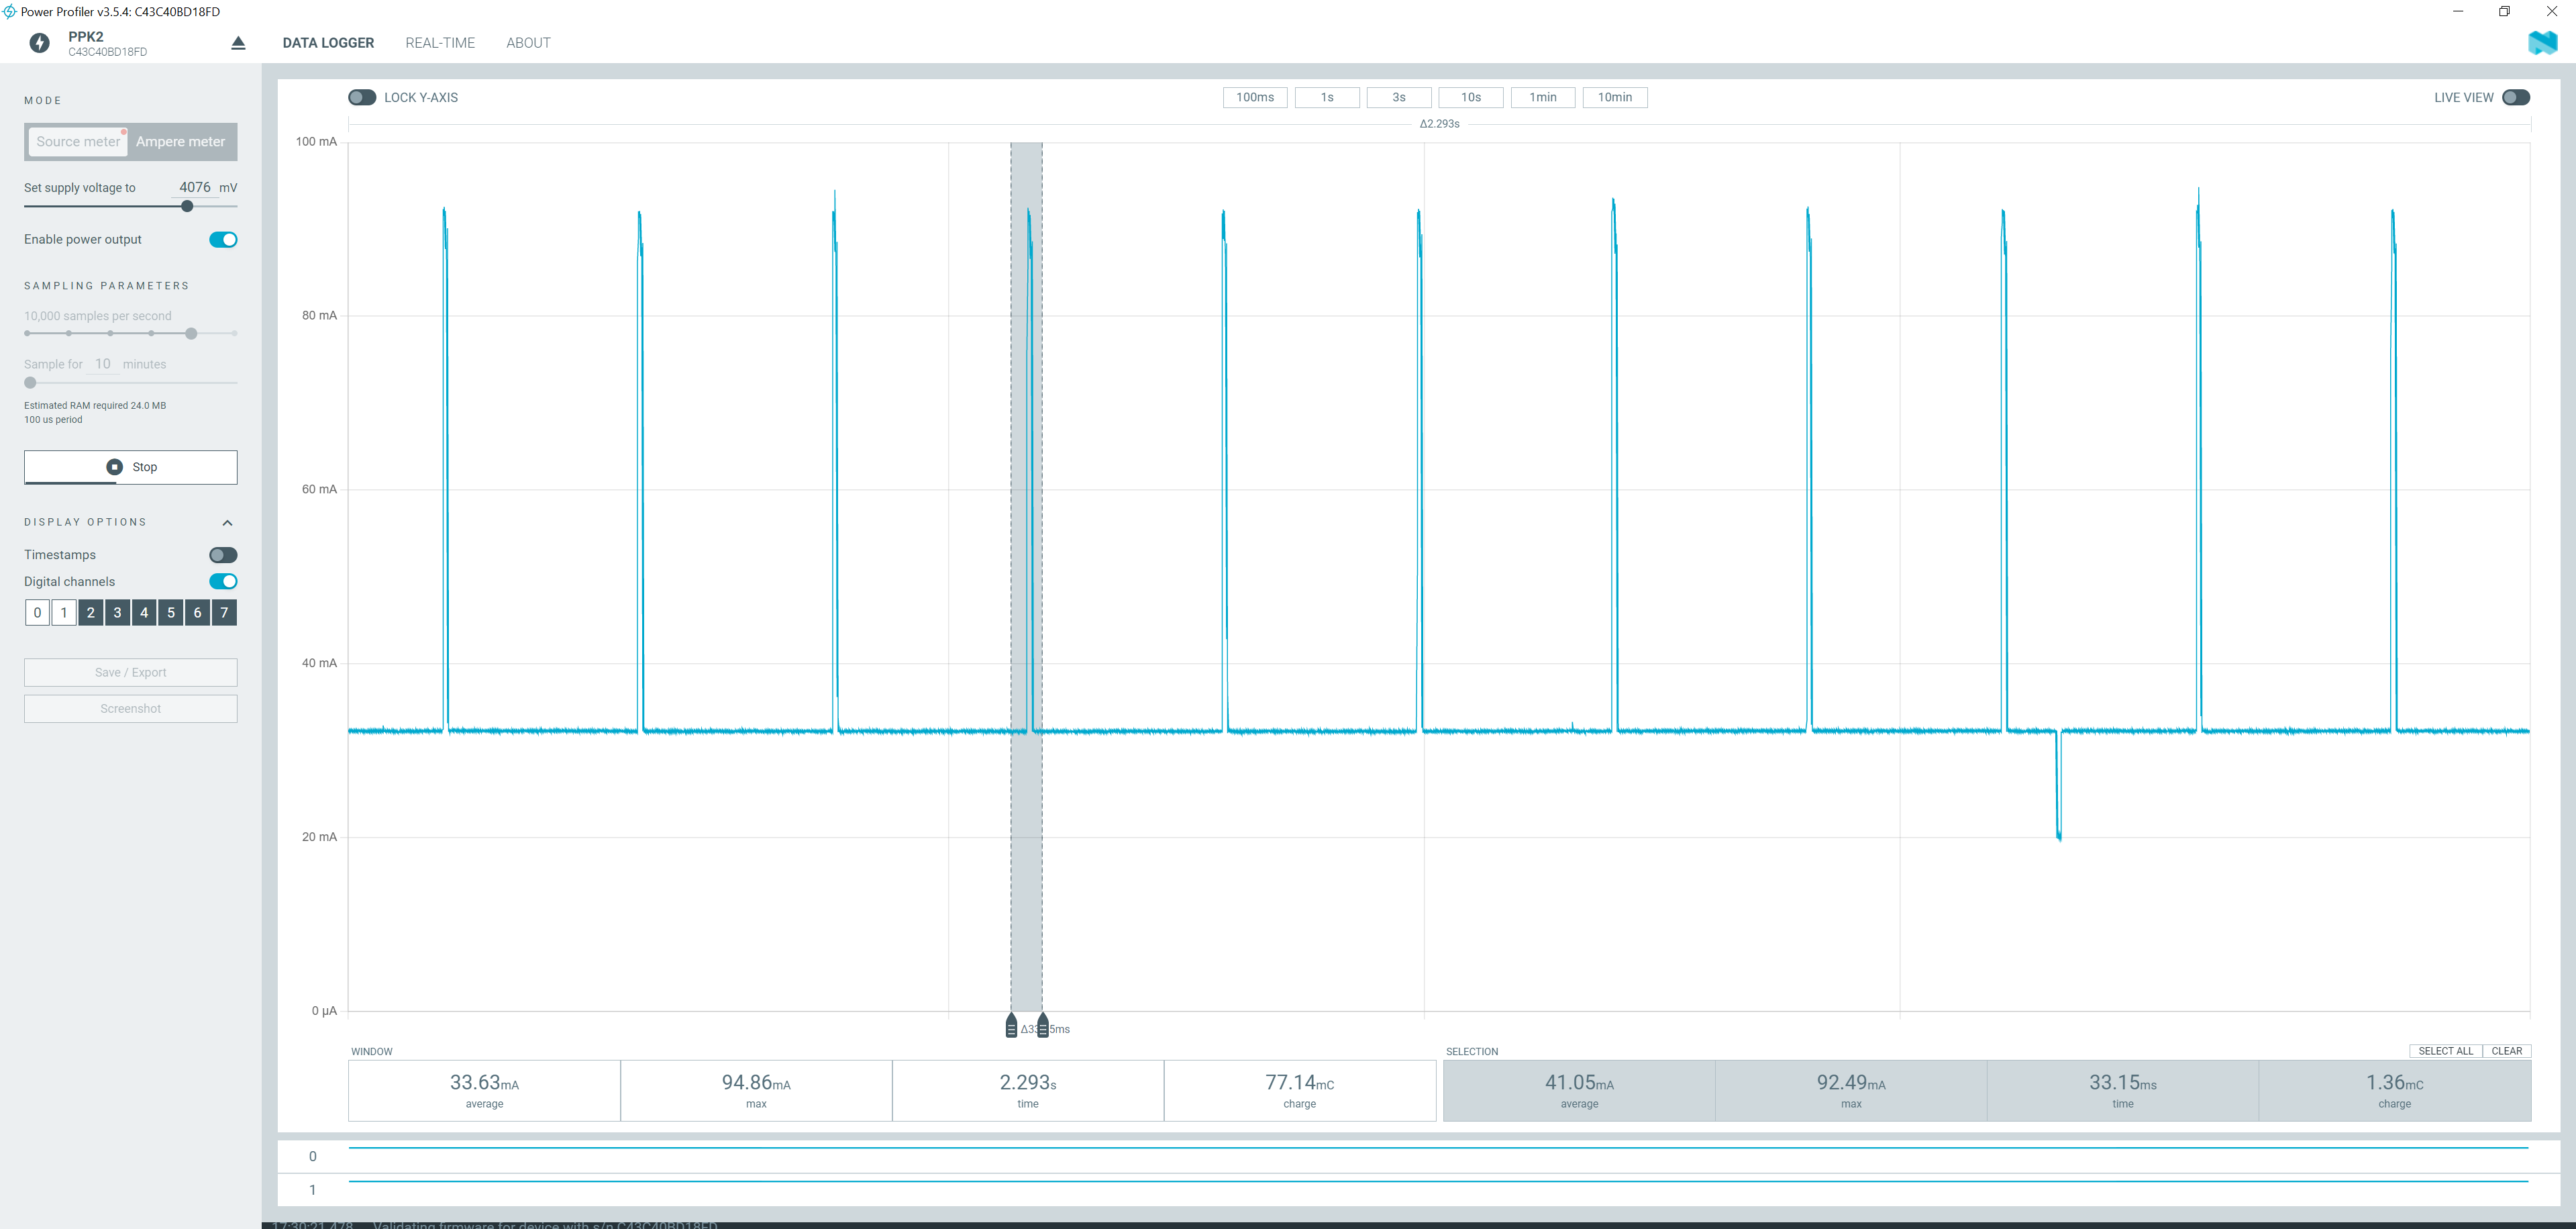Select the right selection handle marker

(1043, 1026)
